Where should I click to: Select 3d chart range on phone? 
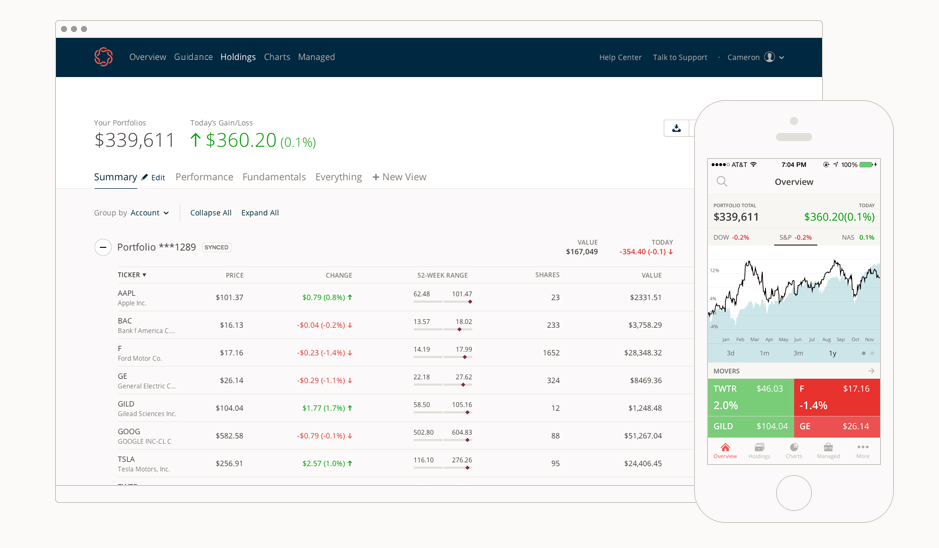click(730, 353)
